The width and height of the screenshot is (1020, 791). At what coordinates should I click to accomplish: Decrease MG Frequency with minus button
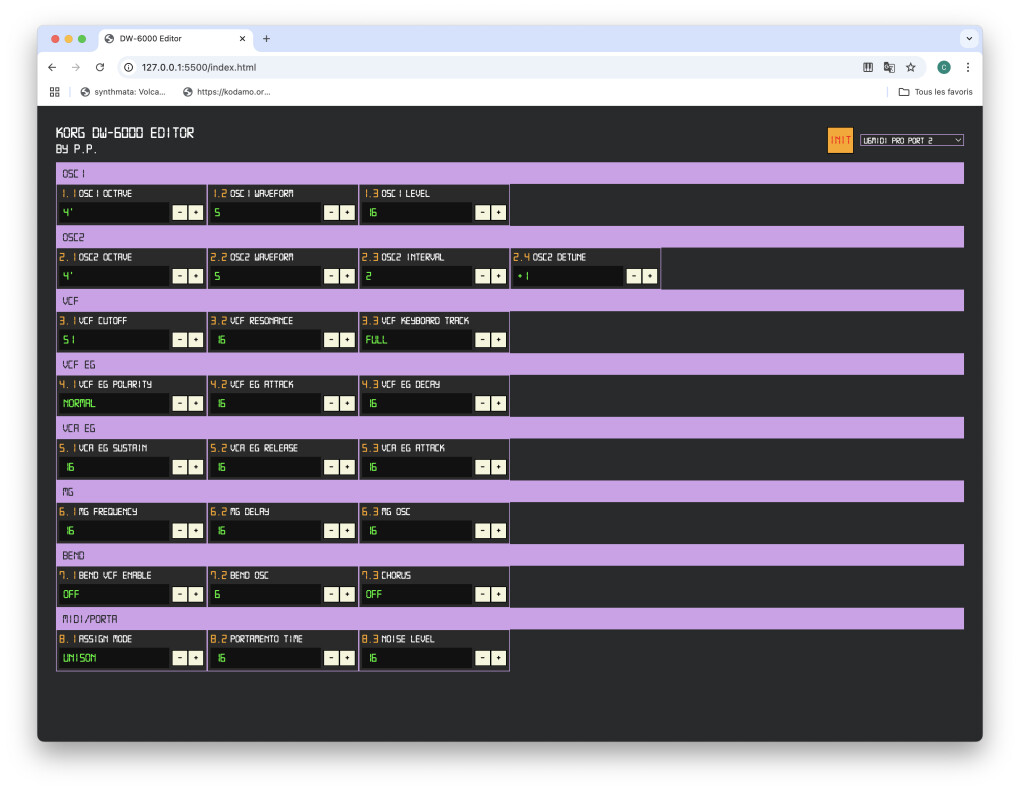[180, 531]
